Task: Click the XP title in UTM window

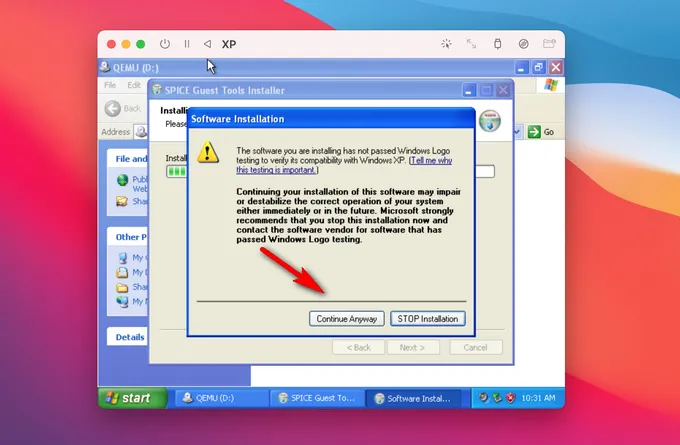Action: pyautogui.click(x=229, y=44)
